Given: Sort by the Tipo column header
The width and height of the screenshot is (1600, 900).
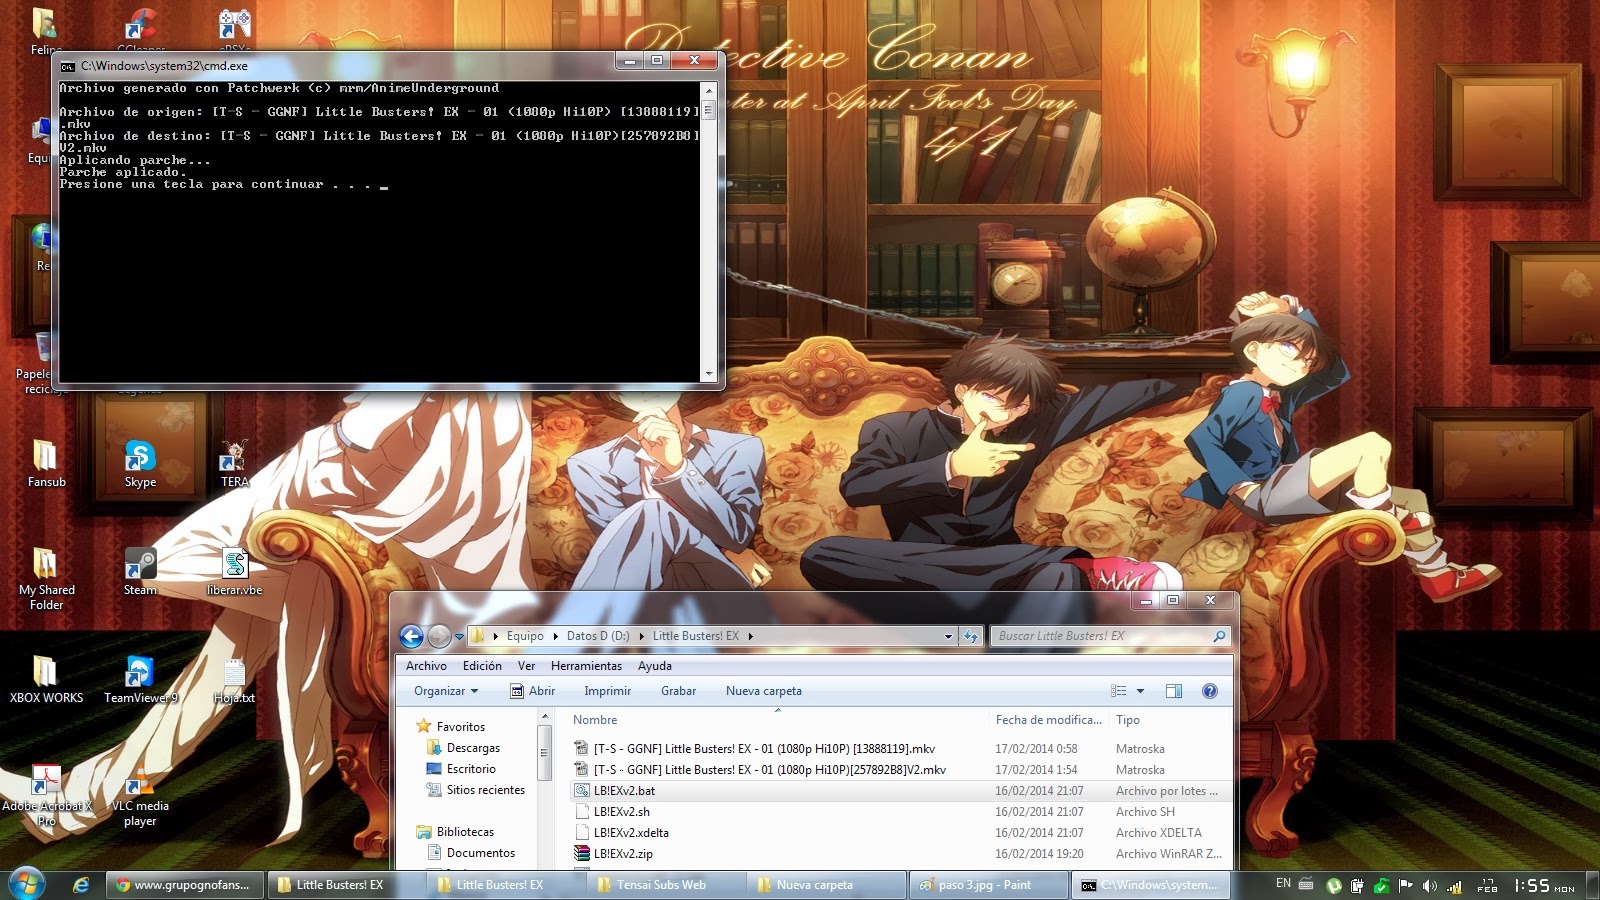Looking at the screenshot, I should click(1168, 720).
